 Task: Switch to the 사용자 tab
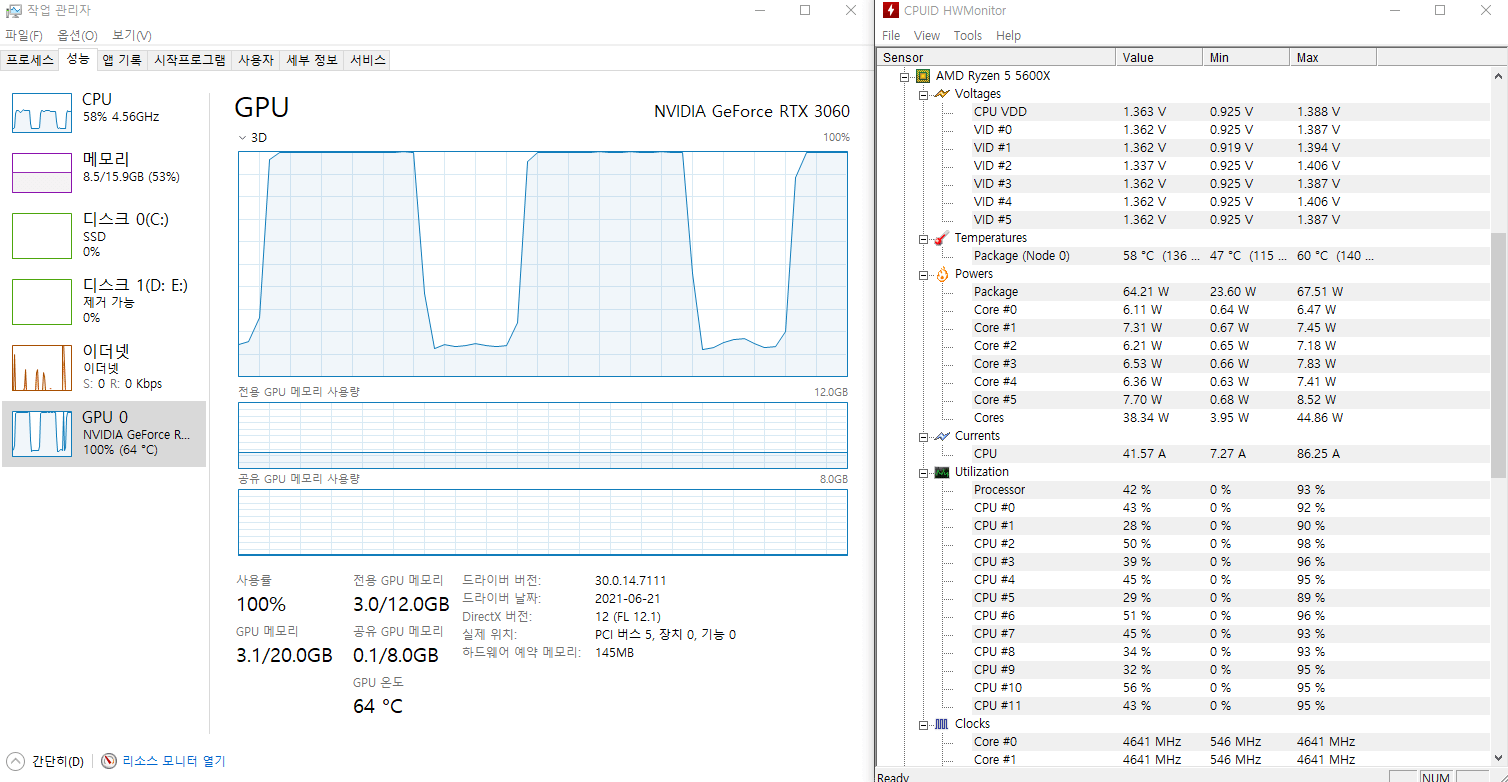pyautogui.click(x=255, y=60)
